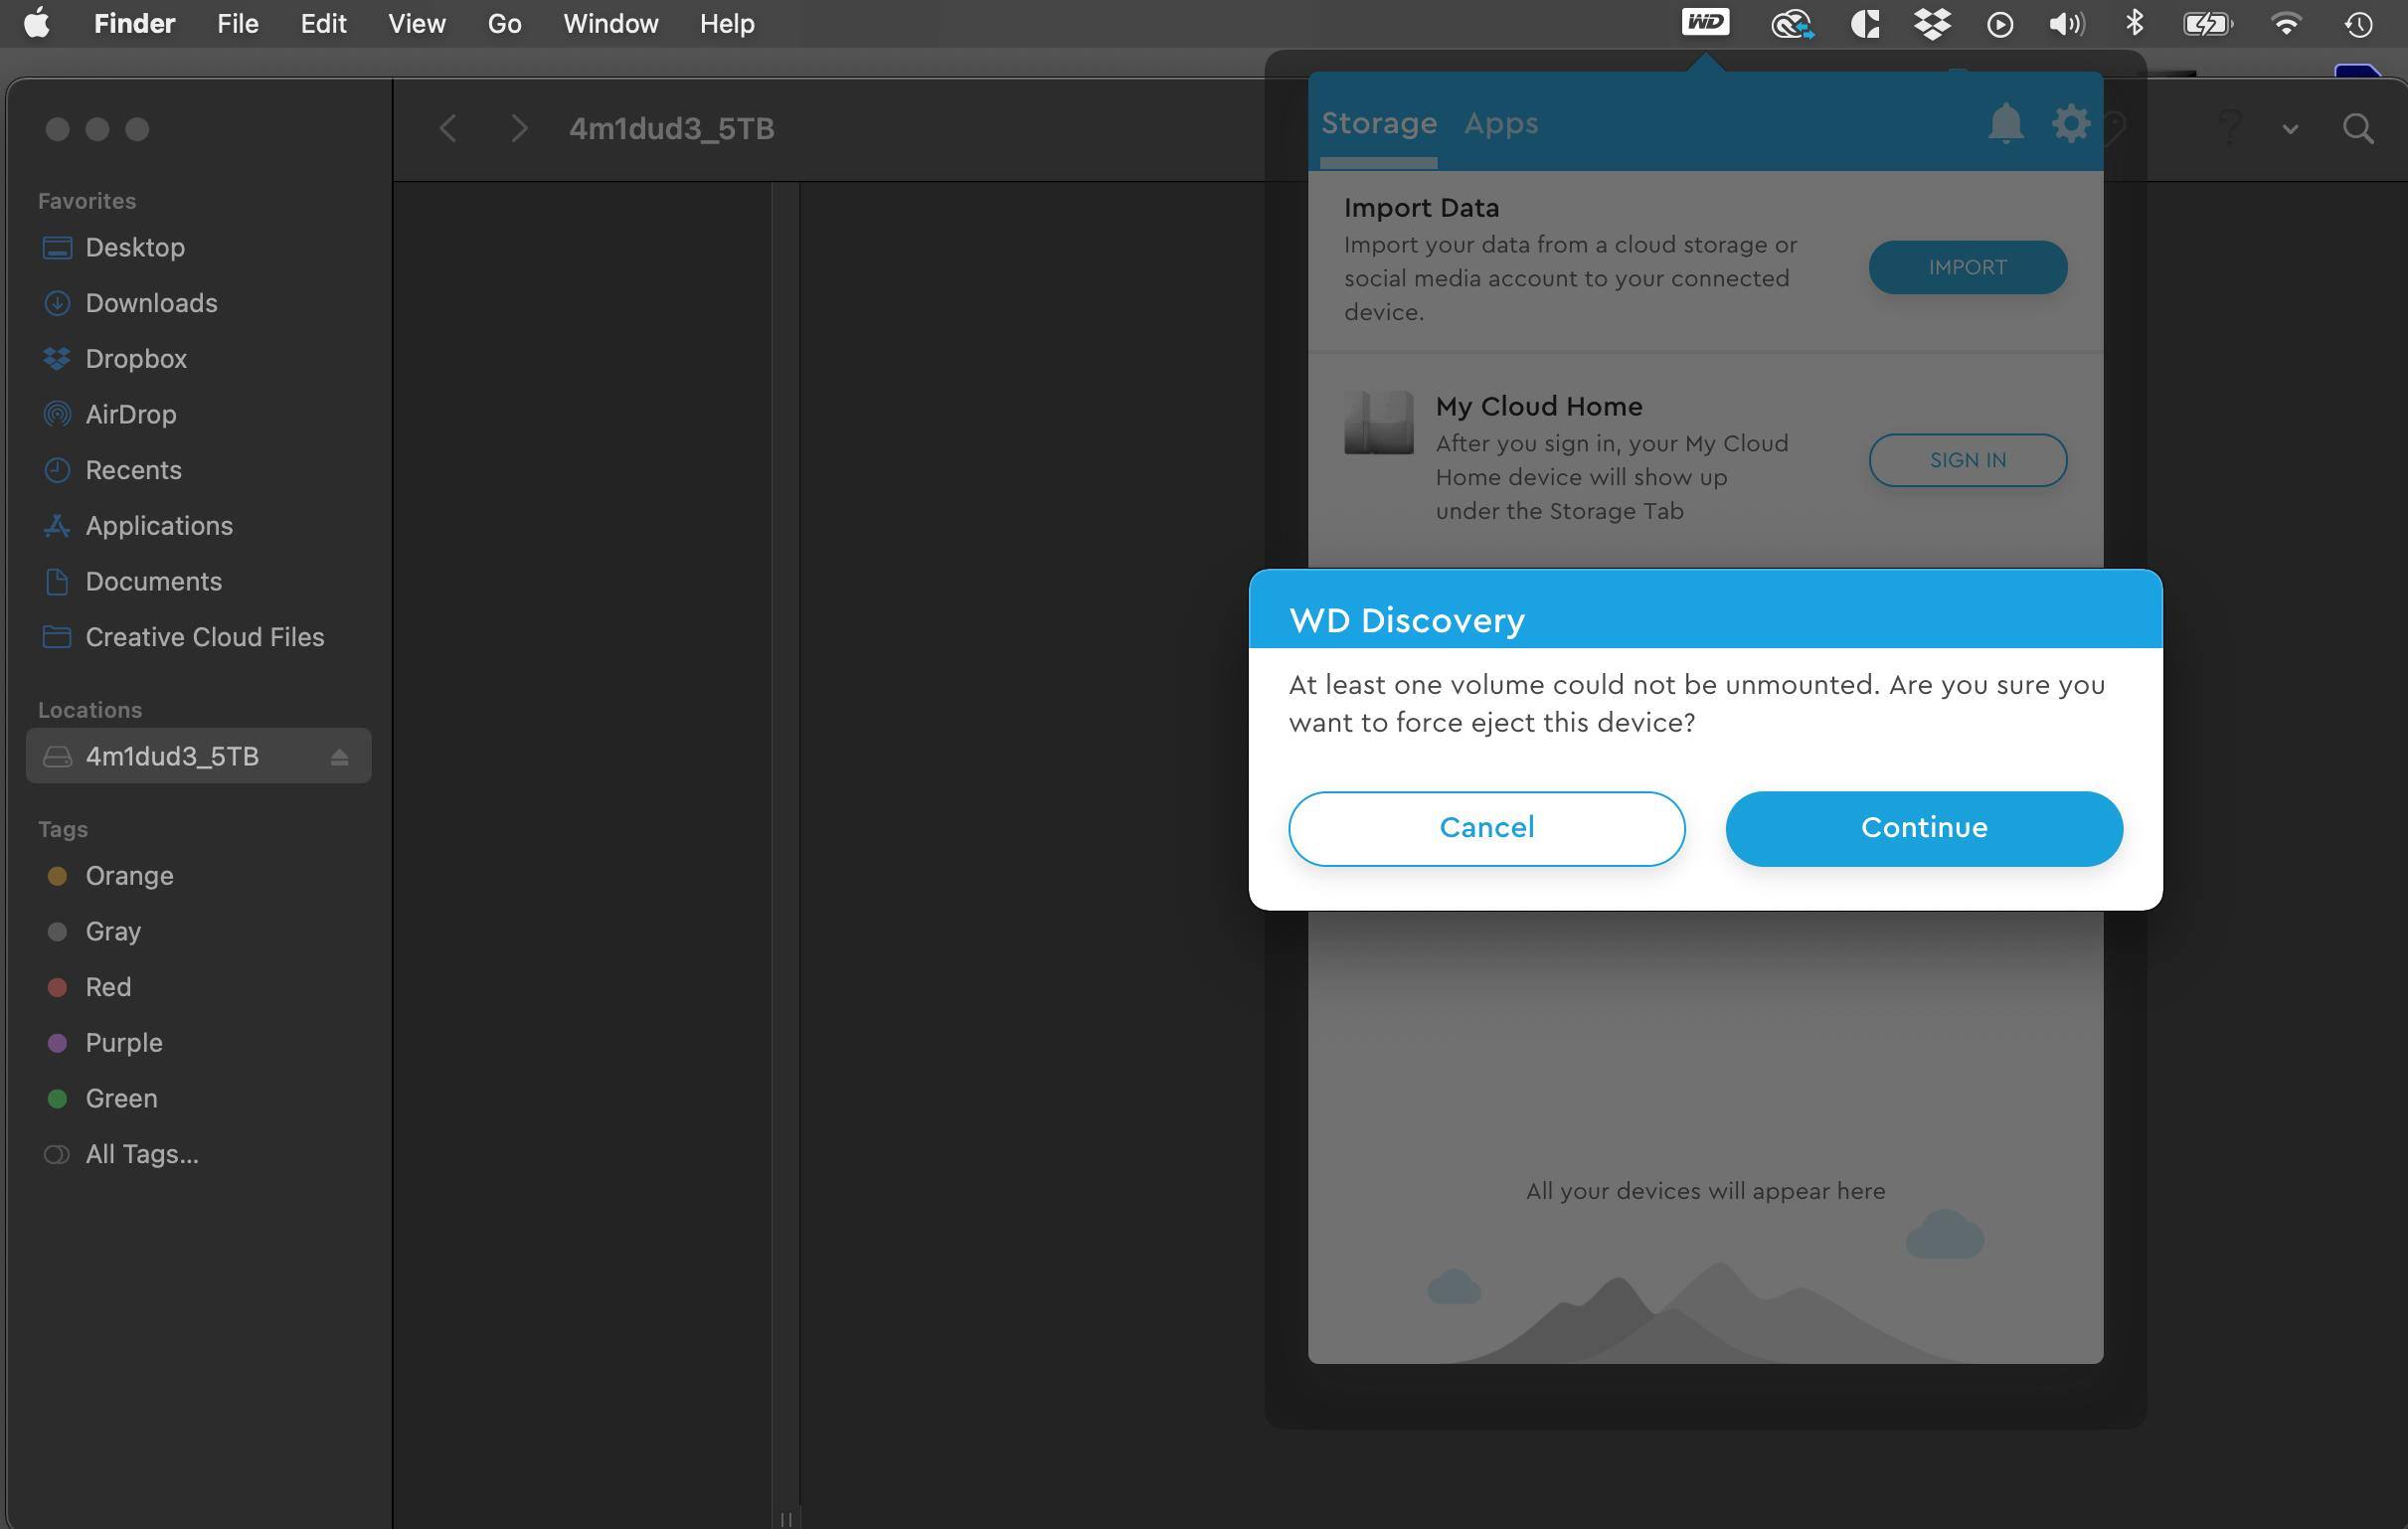Click the Dropbox menu bar icon
The height and width of the screenshot is (1529, 2408).
pos(1931,23)
